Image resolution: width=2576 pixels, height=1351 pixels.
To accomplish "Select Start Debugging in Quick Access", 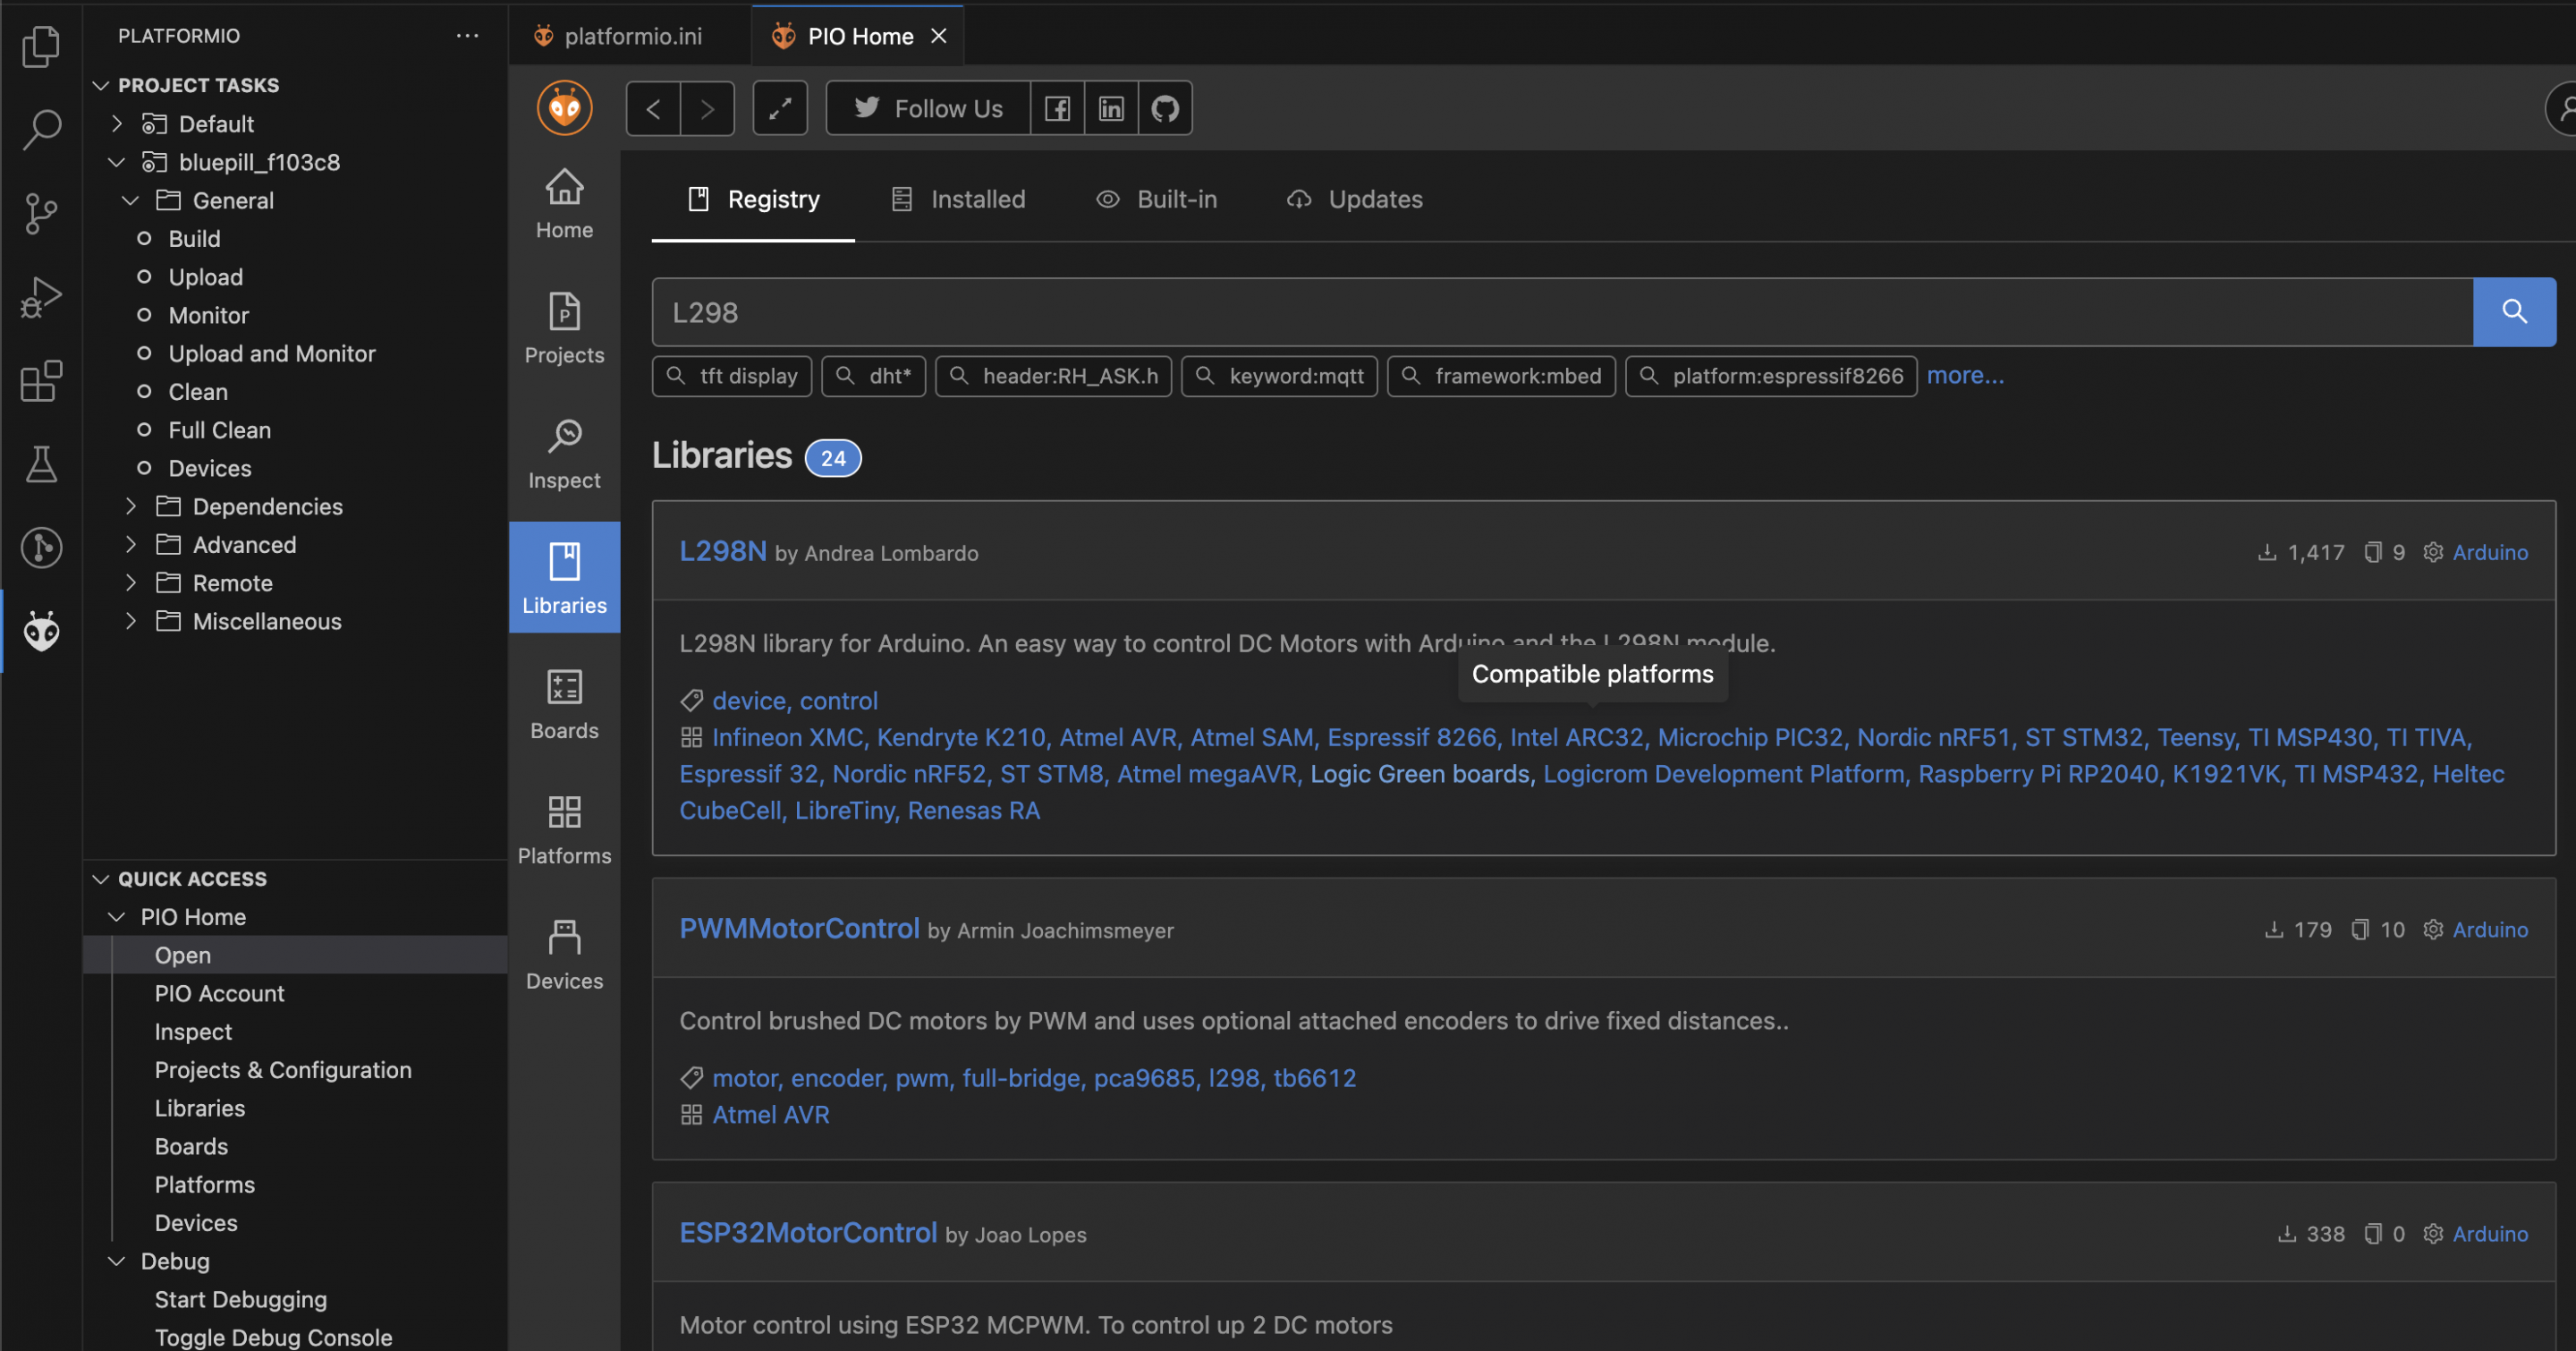I will [x=241, y=1299].
